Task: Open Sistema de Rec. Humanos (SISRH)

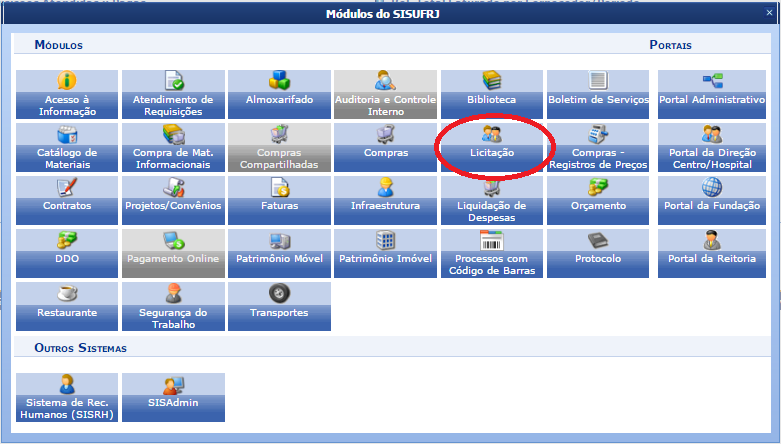Action: pyautogui.click(x=67, y=397)
